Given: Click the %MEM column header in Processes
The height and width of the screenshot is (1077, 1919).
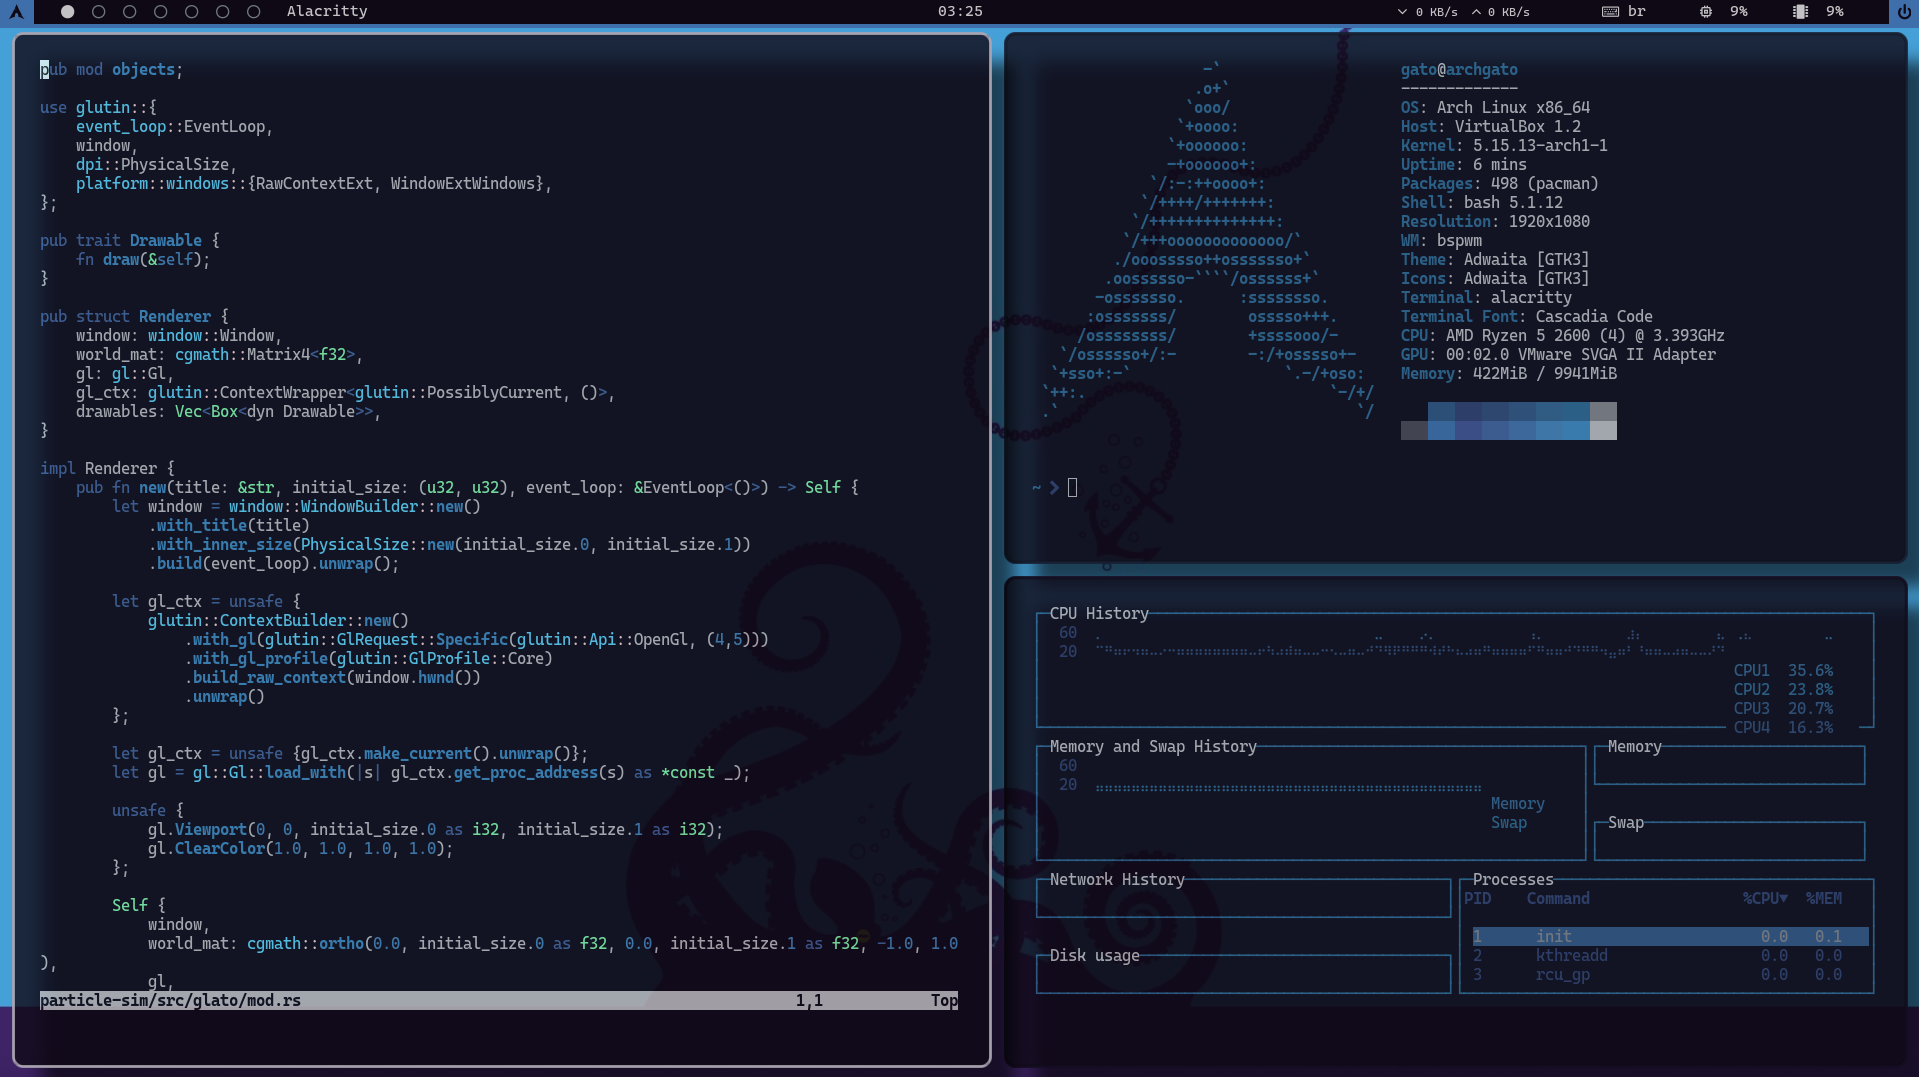Looking at the screenshot, I should pyautogui.click(x=1823, y=898).
